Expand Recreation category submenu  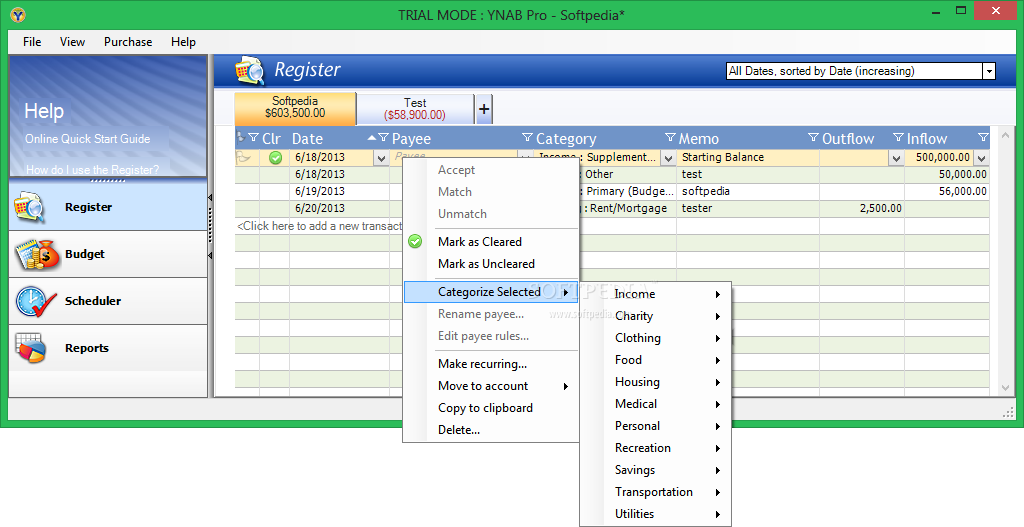pyautogui.click(x=656, y=448)
